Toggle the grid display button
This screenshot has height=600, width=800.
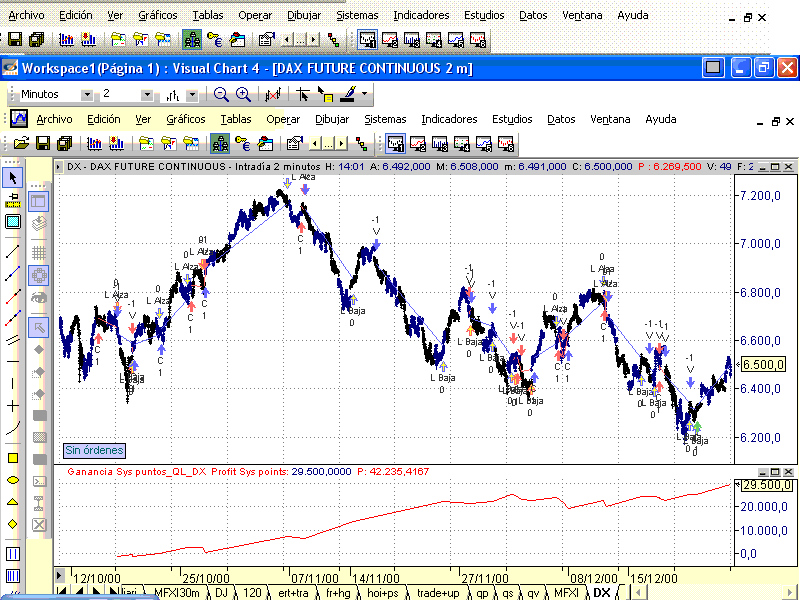[x=39, y=253]
